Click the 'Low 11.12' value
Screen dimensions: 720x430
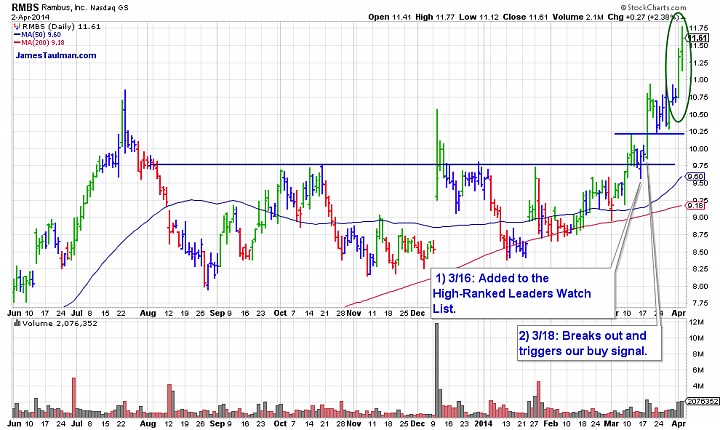[x=479, y=17]
